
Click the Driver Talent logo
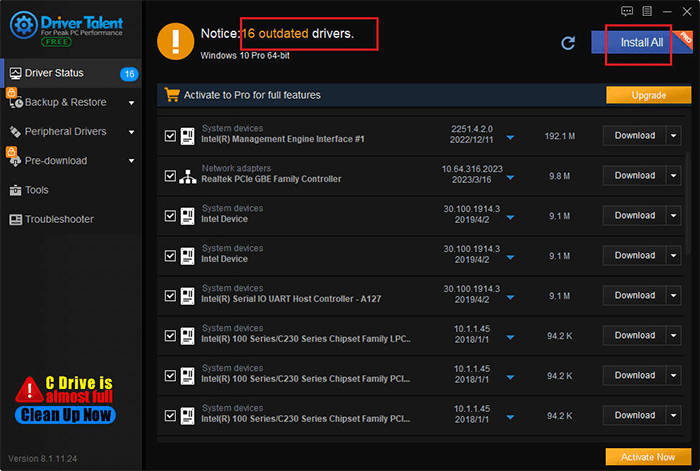point(66,28)
